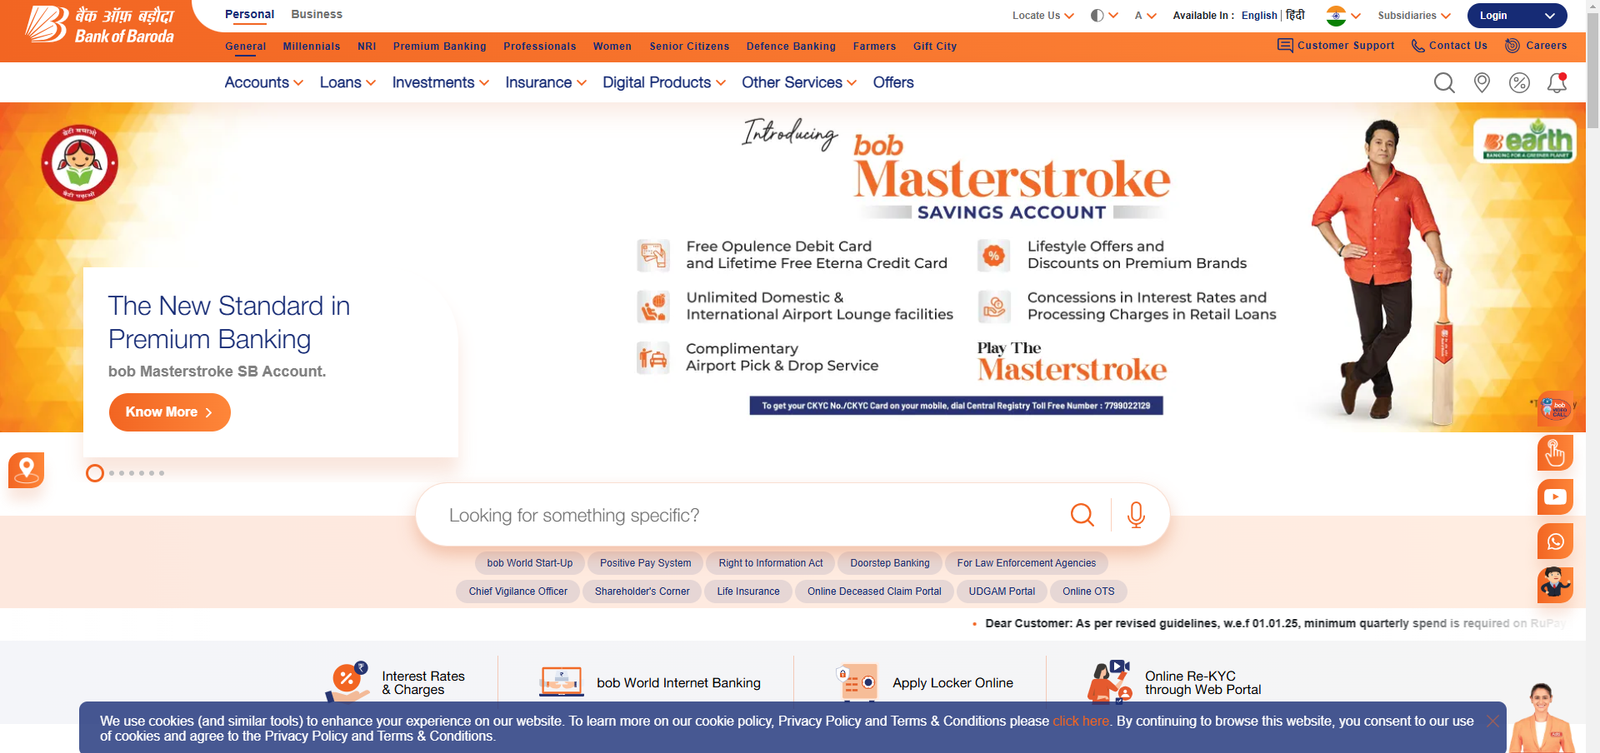Select the Positive Pay System chip
1600x753 pixels.
pos(645,563)
